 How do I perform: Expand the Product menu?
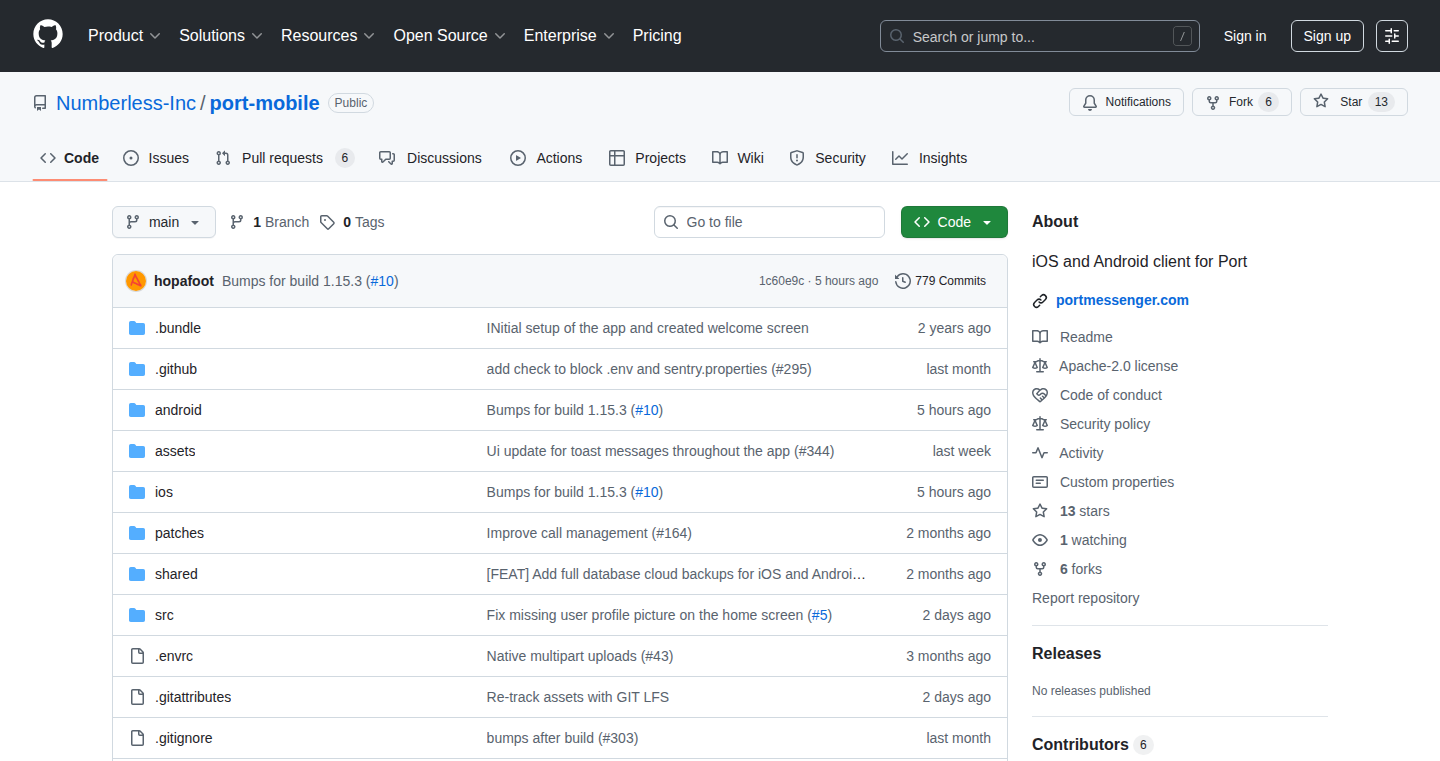(x=124, y=35)
